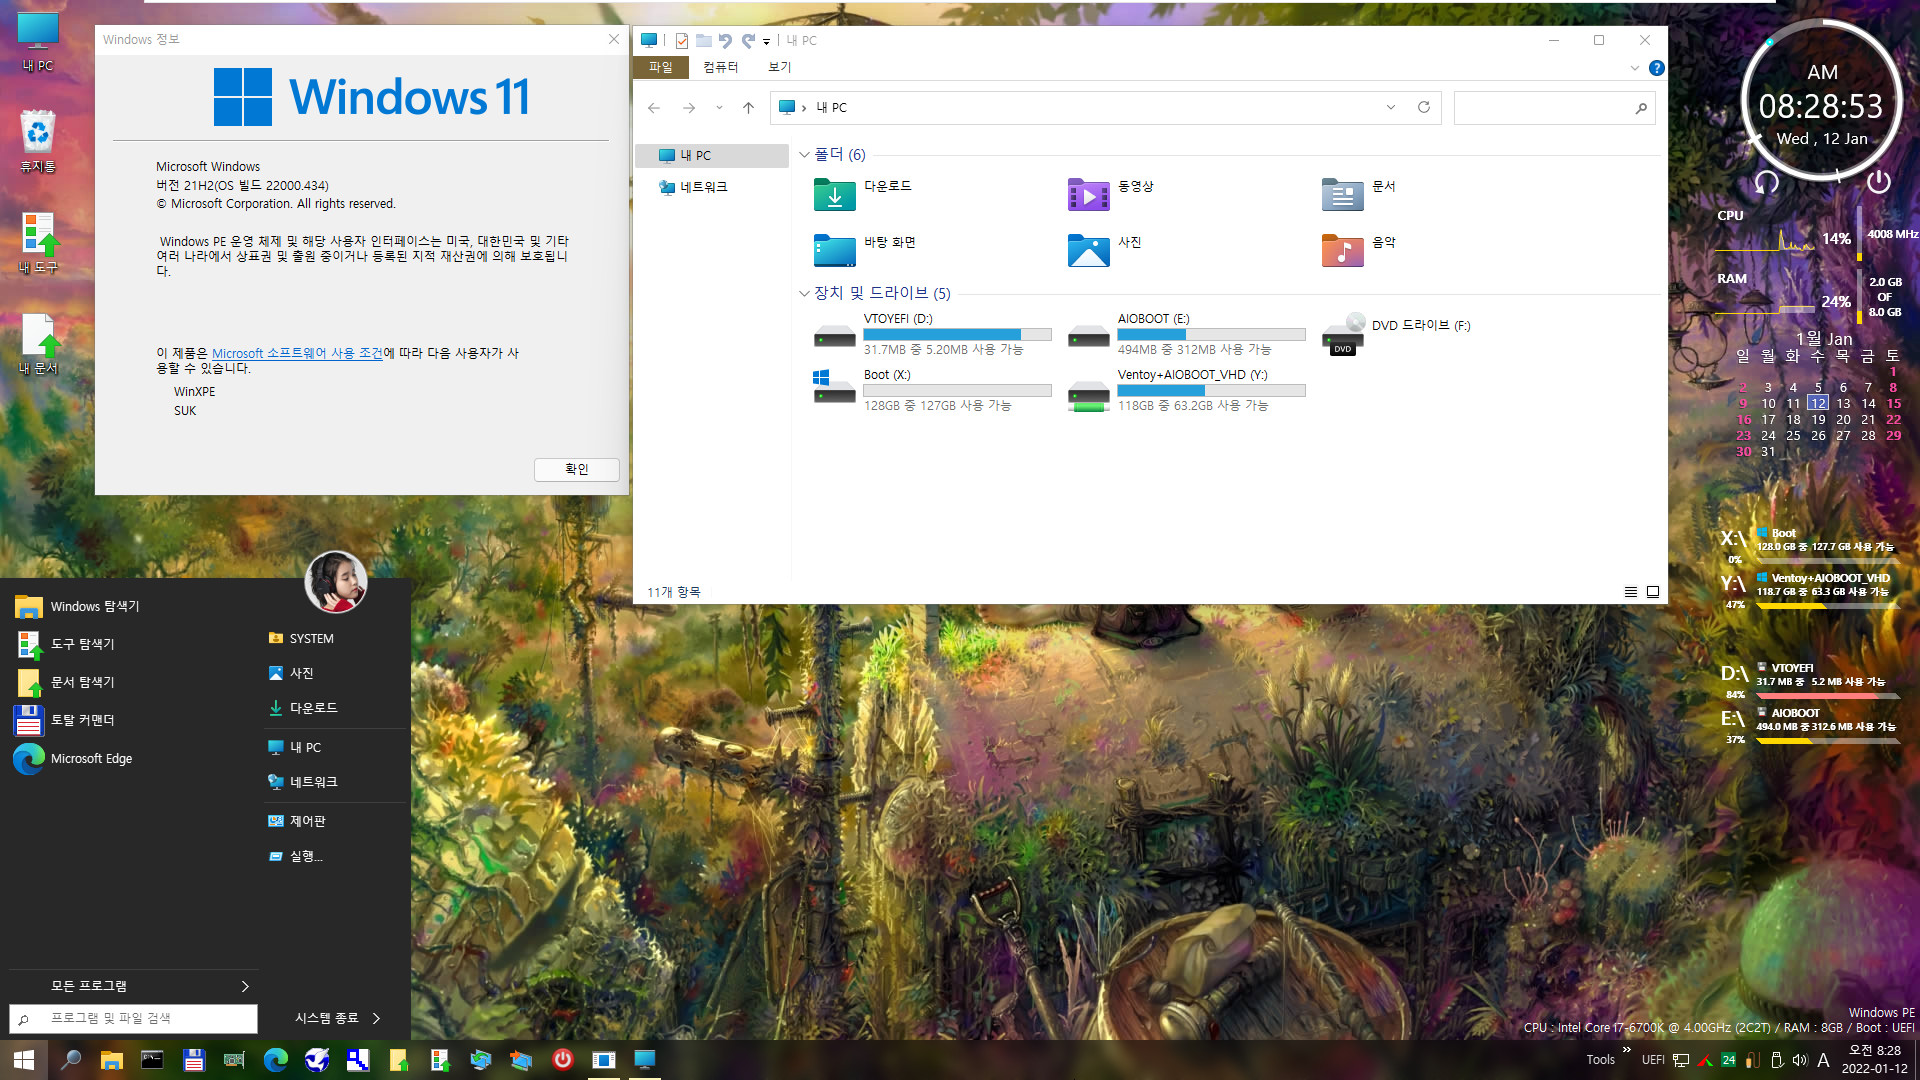Click the Windows Start button
This screenshot has width=1920, height=1080.
tap(24, 1059)
